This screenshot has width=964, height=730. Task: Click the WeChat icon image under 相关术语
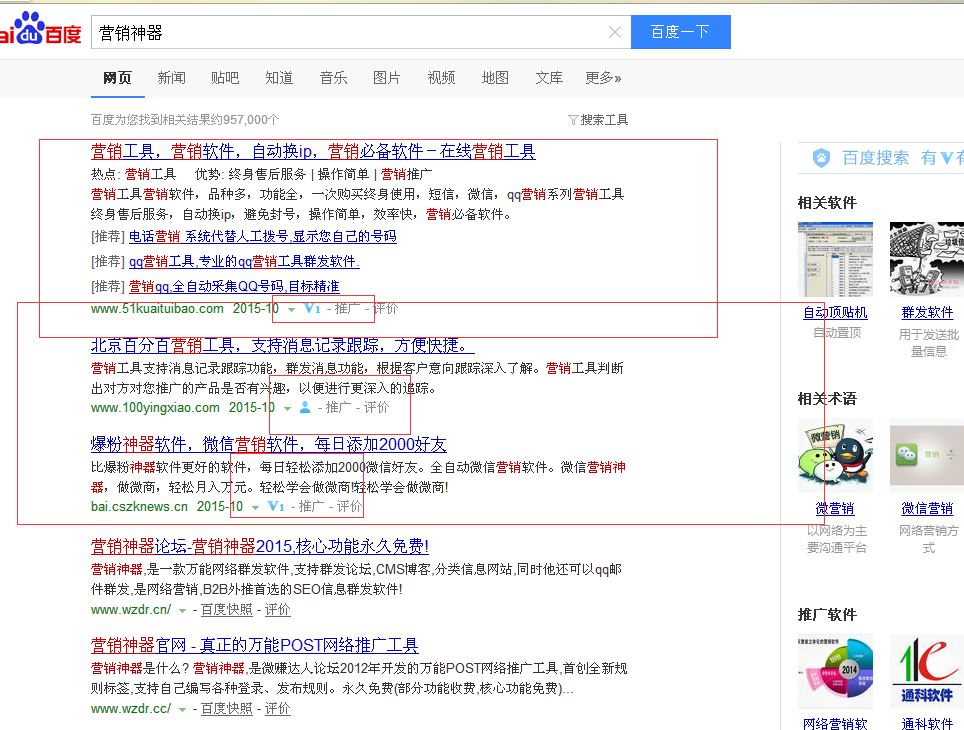pyautogui.click(x=925, y=455)
